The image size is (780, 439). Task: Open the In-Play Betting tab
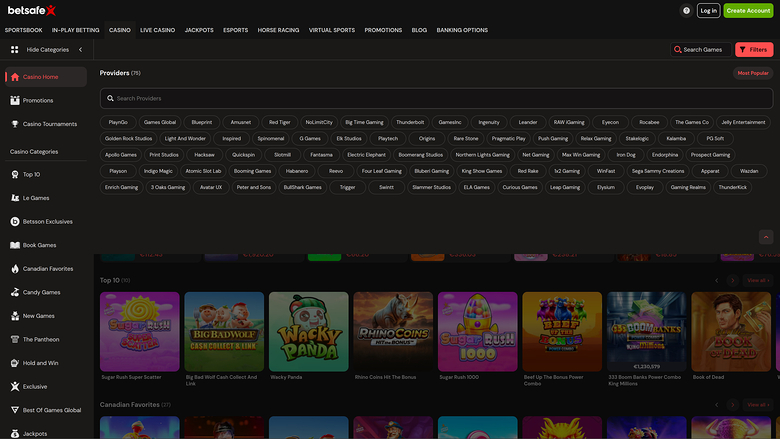tap(76, 30)
